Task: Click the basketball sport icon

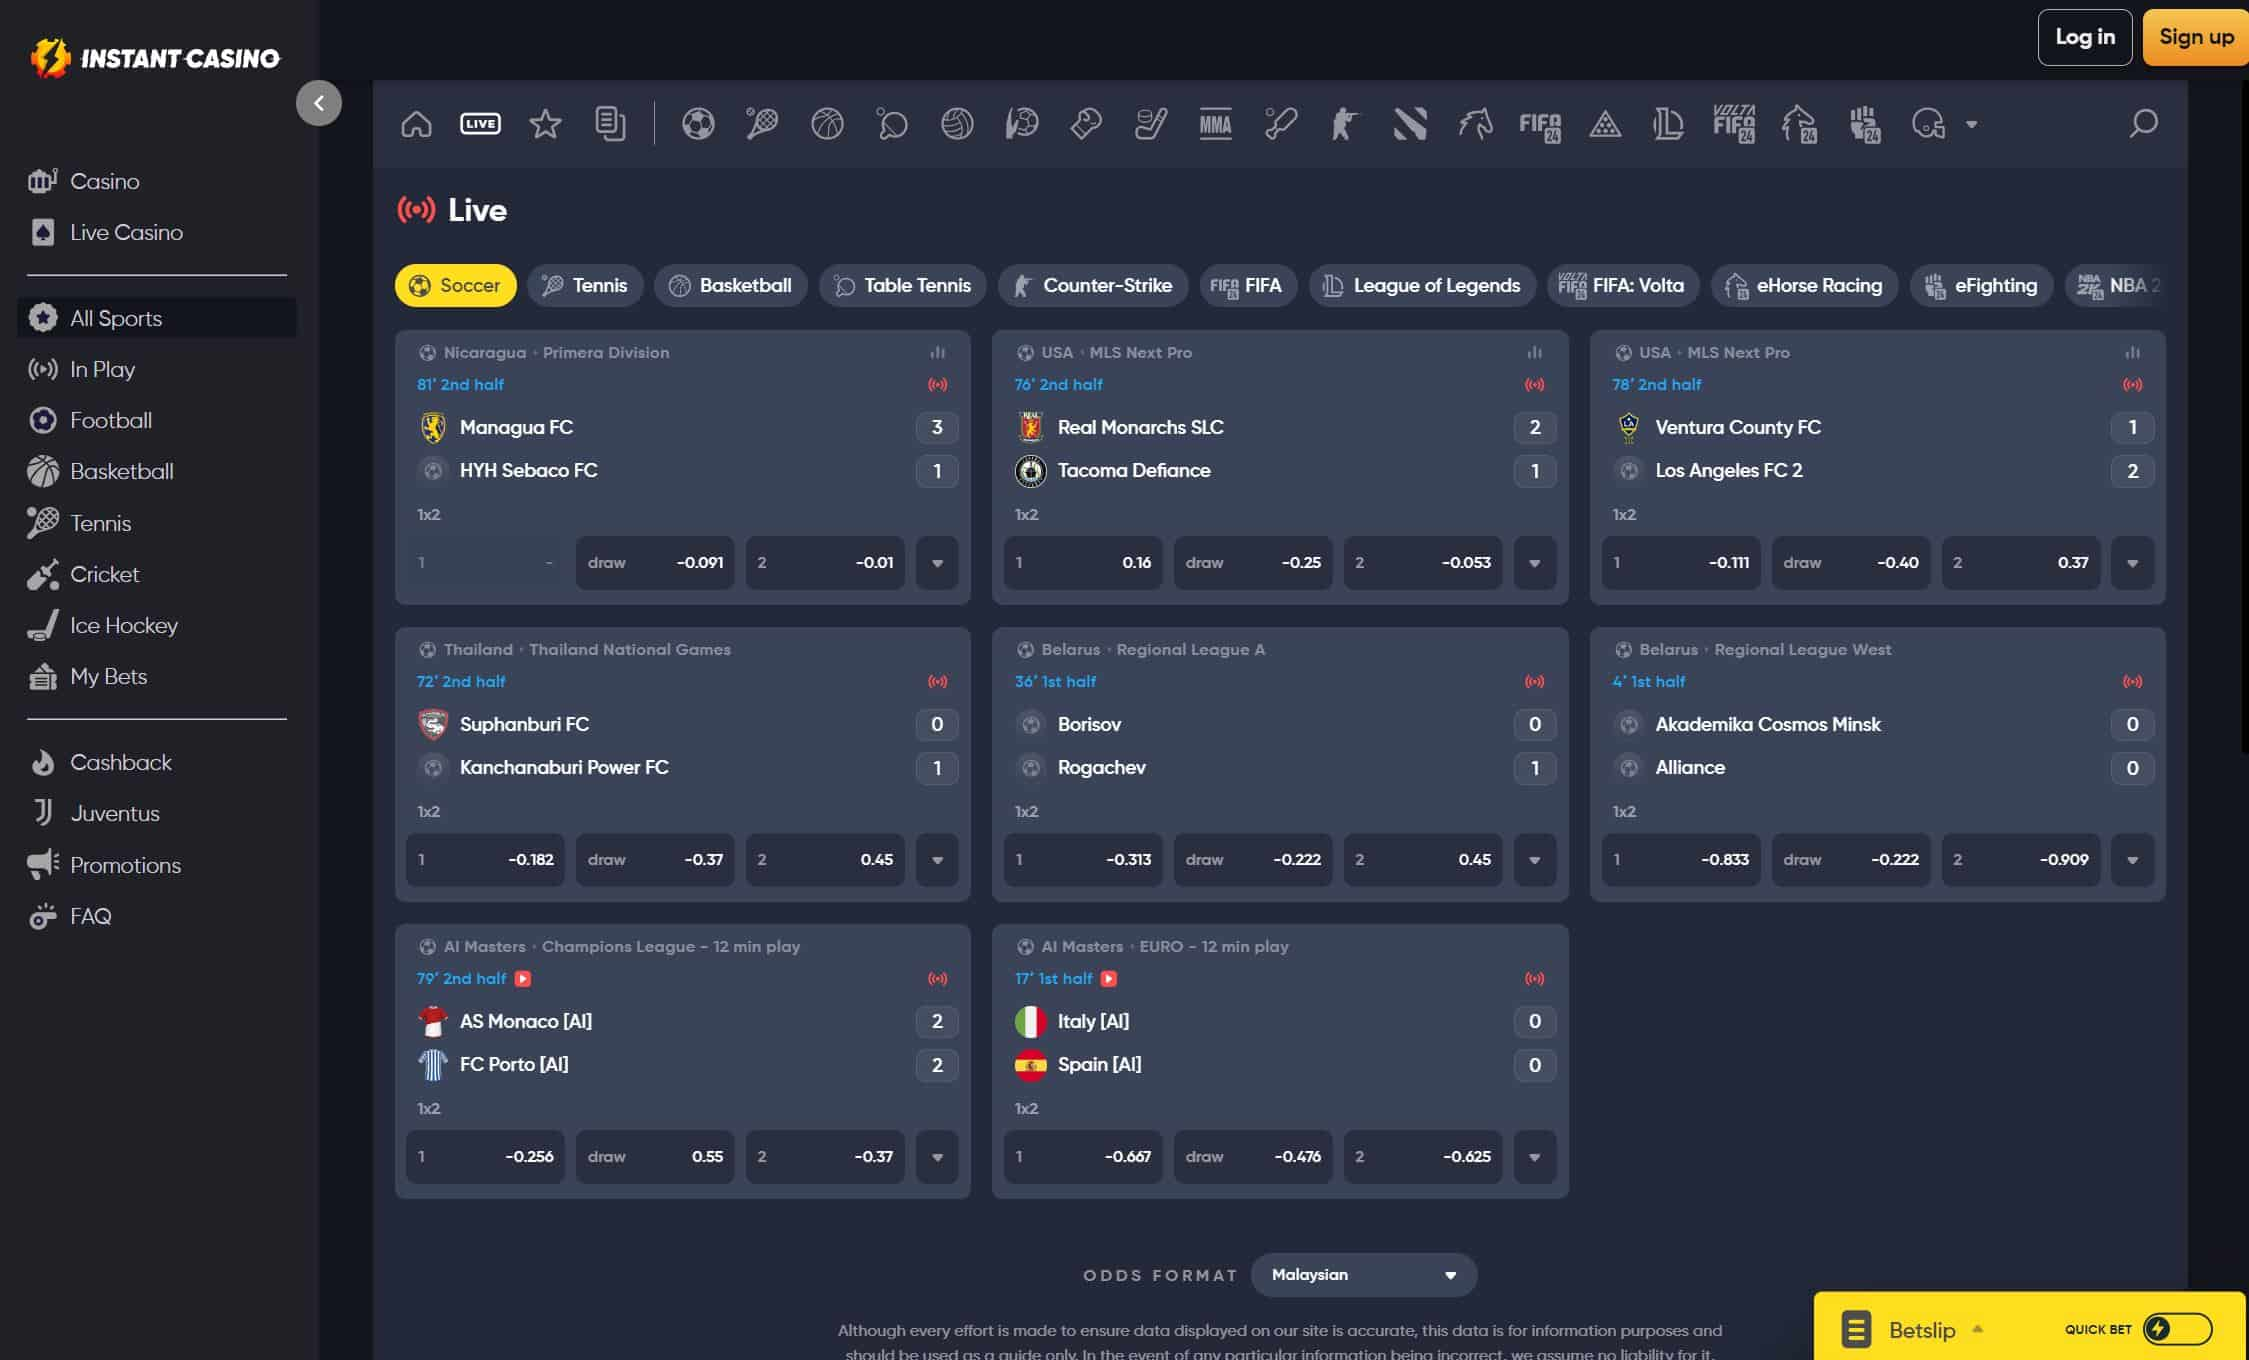Action: coord(827,122)
